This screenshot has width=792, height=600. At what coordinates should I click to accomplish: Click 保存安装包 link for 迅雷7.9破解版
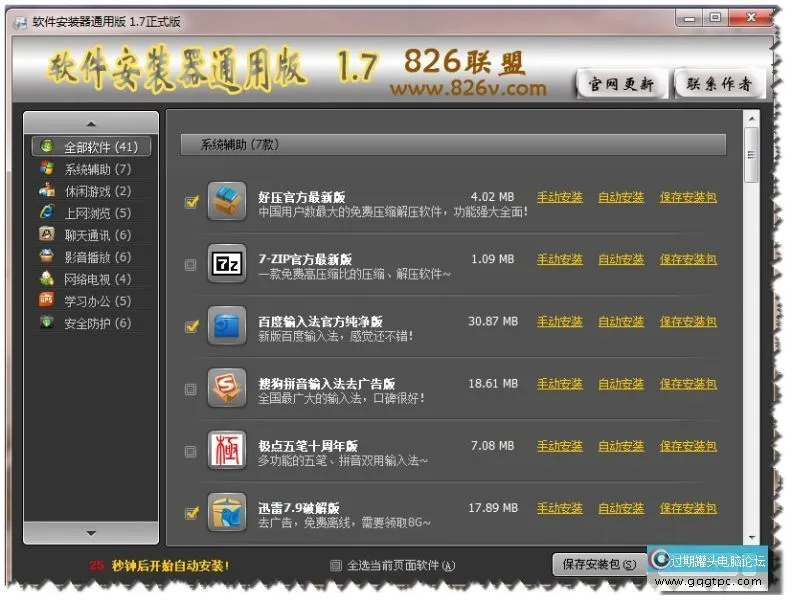point(688,508)
